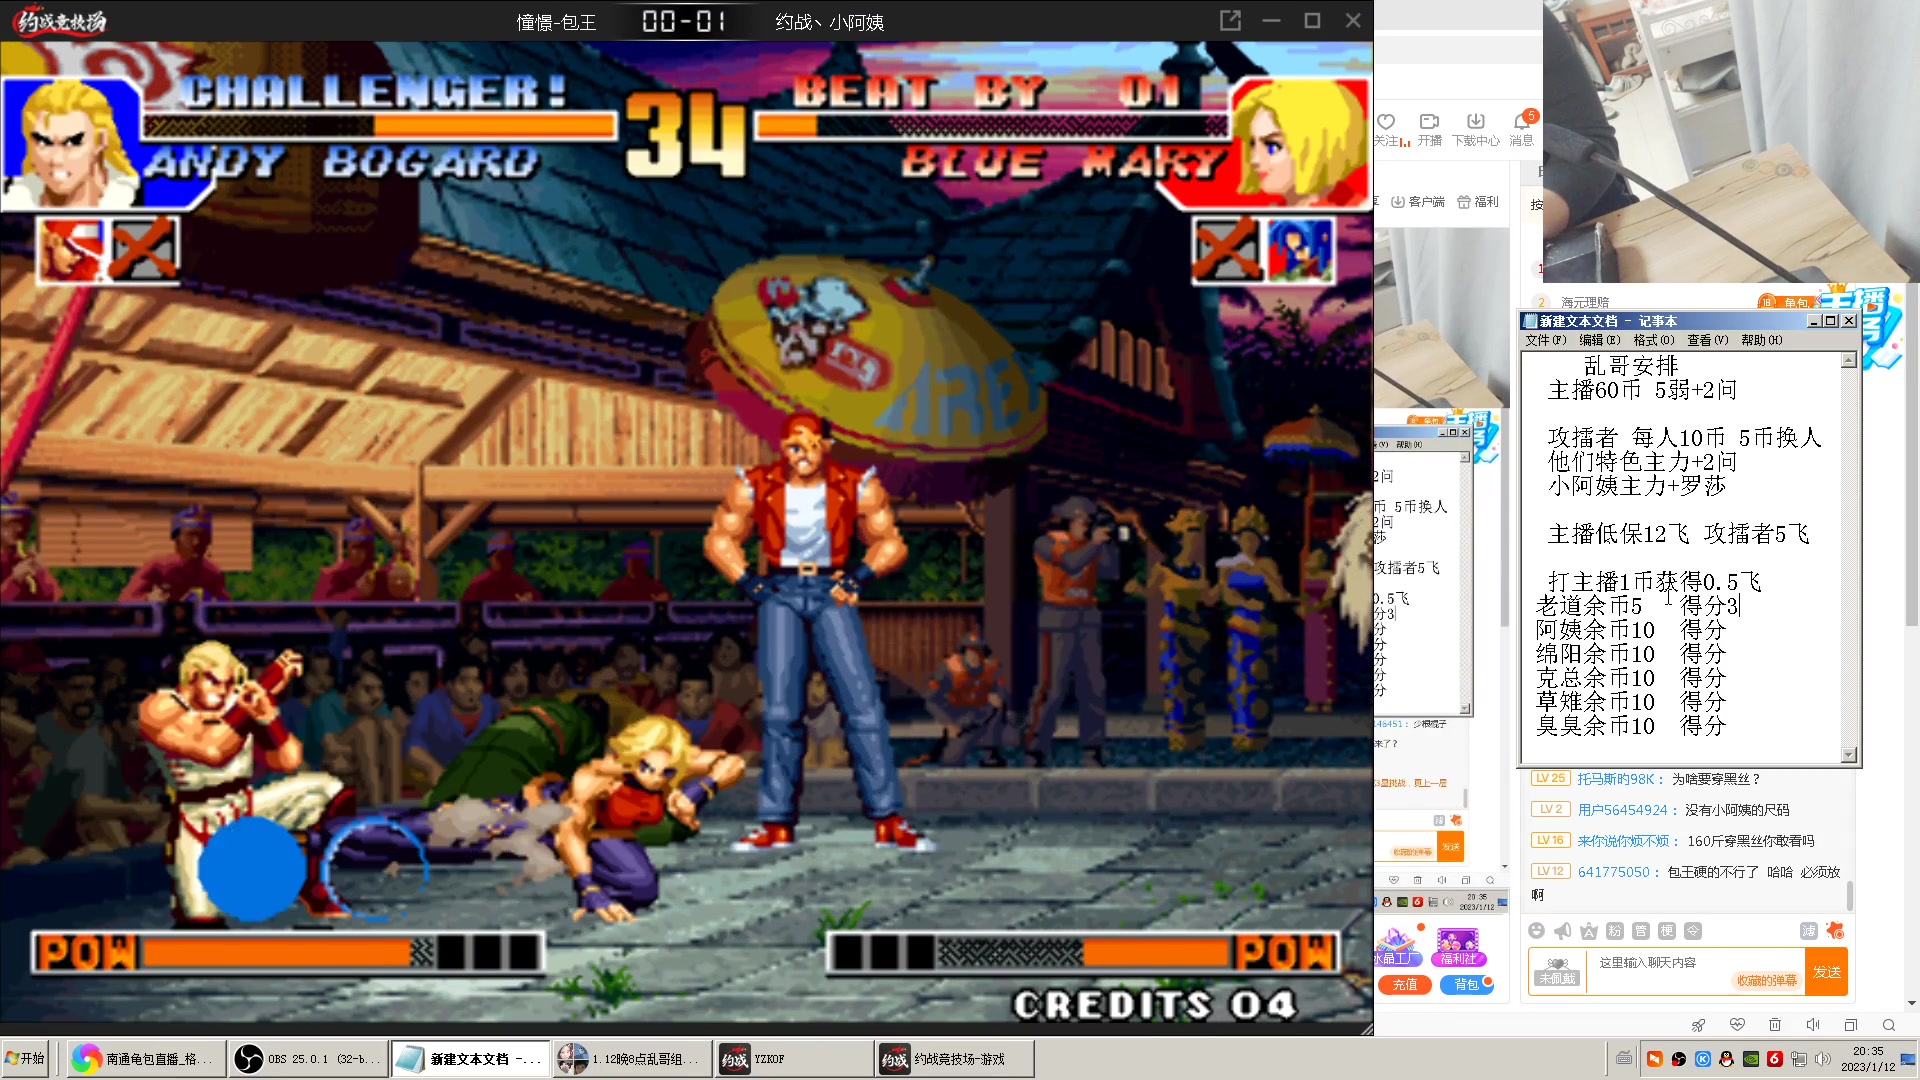Click the orange splash effects icon in chat
Screen dimensions: 1920x1080
[x=1835, y=931]
